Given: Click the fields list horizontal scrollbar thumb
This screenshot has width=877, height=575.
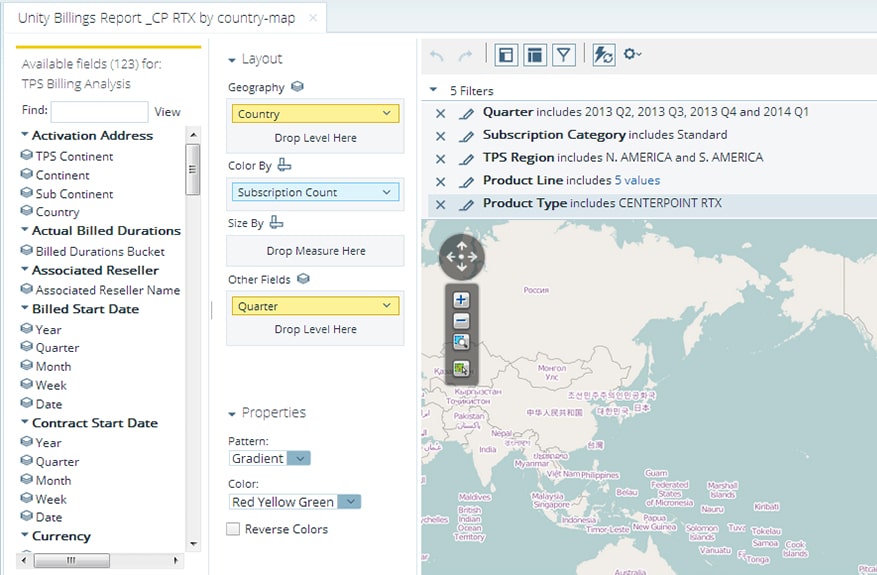Looking at the screenshot, I should coord(72,560).
